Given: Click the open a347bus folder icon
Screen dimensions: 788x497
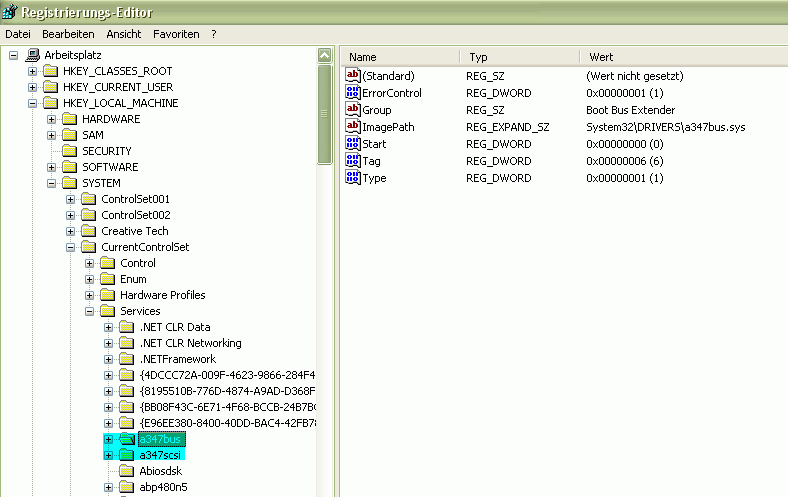Looking at the screenshot, I should (127, 439).
